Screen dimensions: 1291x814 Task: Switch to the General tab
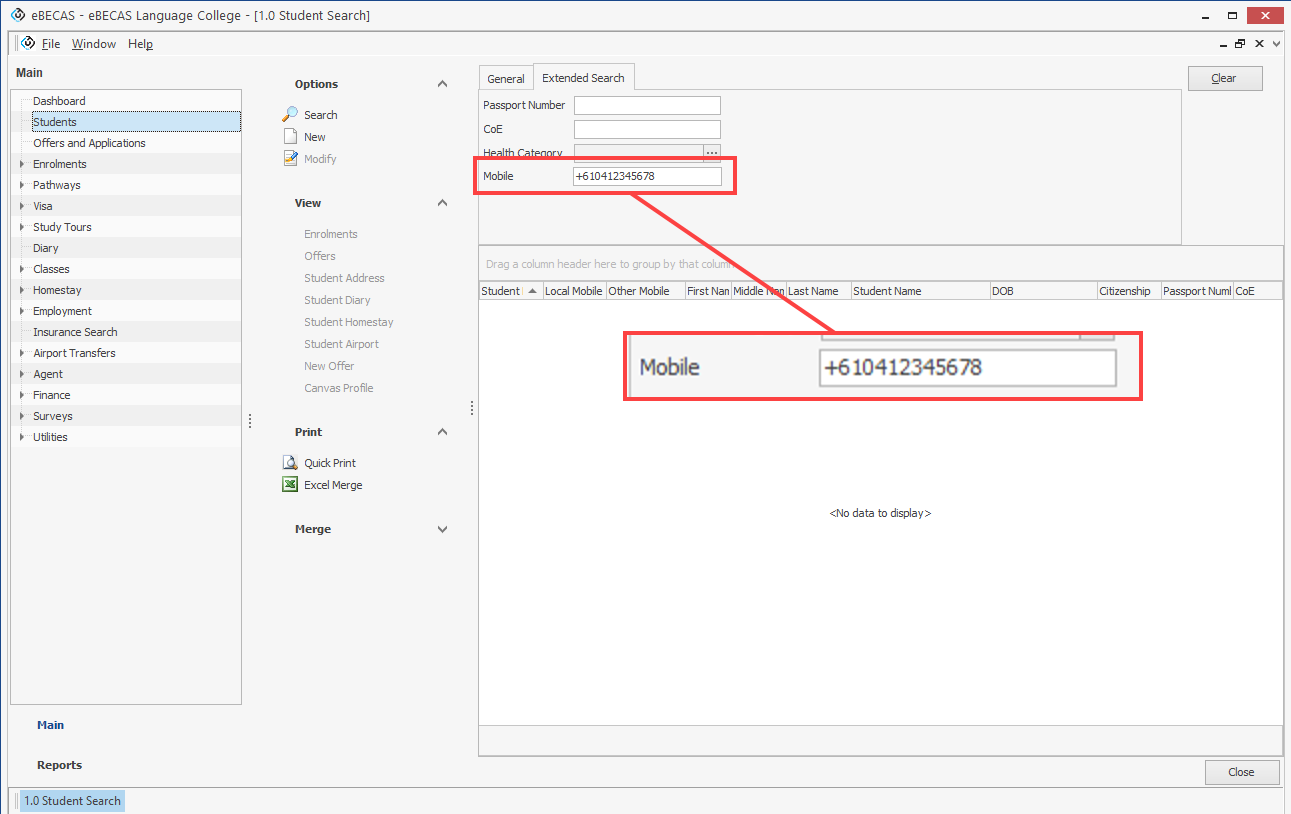(506, 79)
